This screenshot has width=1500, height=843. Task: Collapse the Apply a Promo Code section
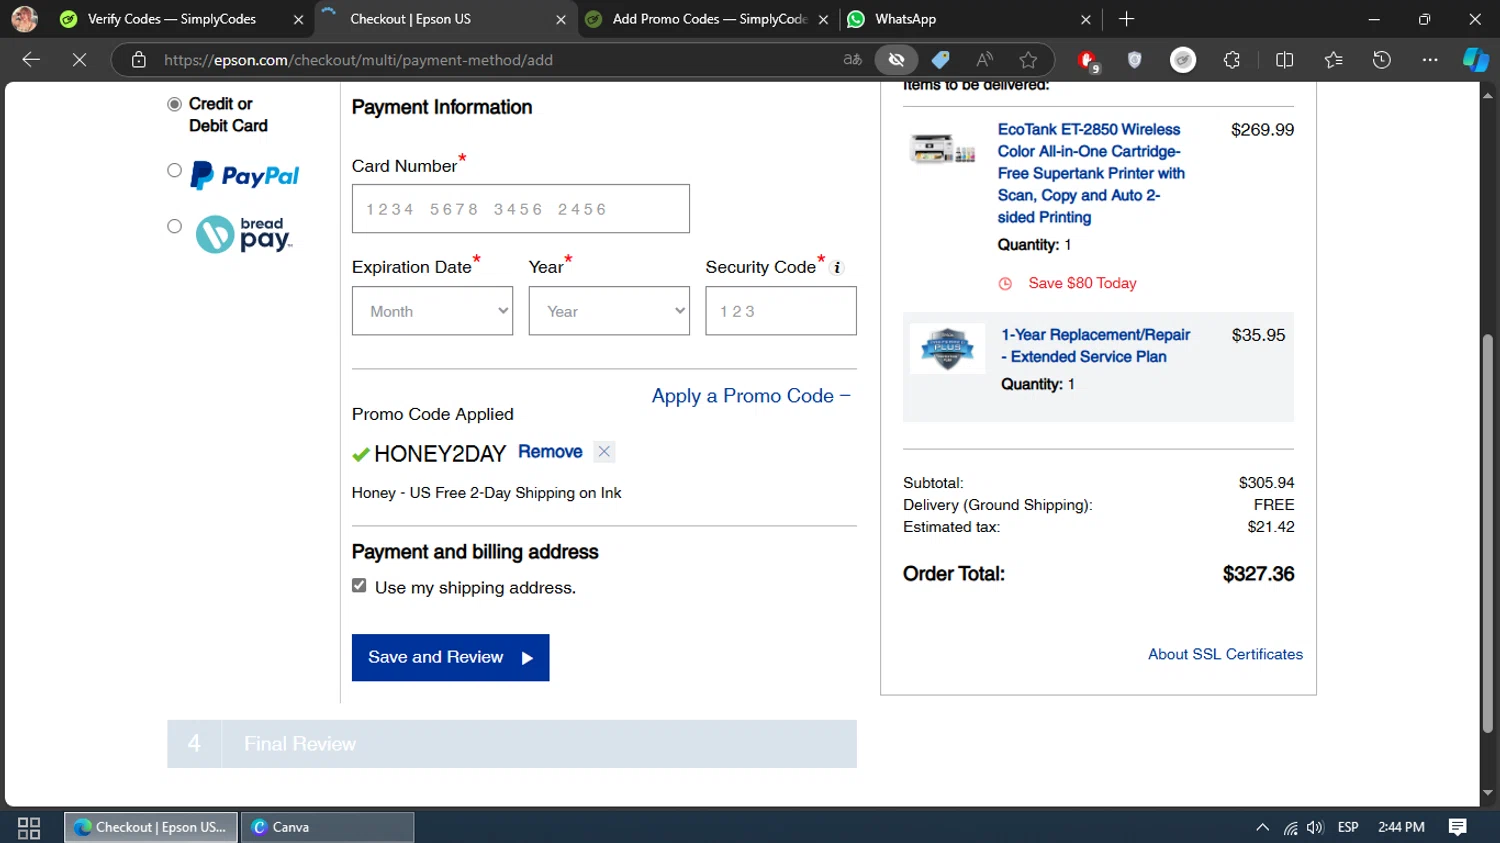click(751, 396)
